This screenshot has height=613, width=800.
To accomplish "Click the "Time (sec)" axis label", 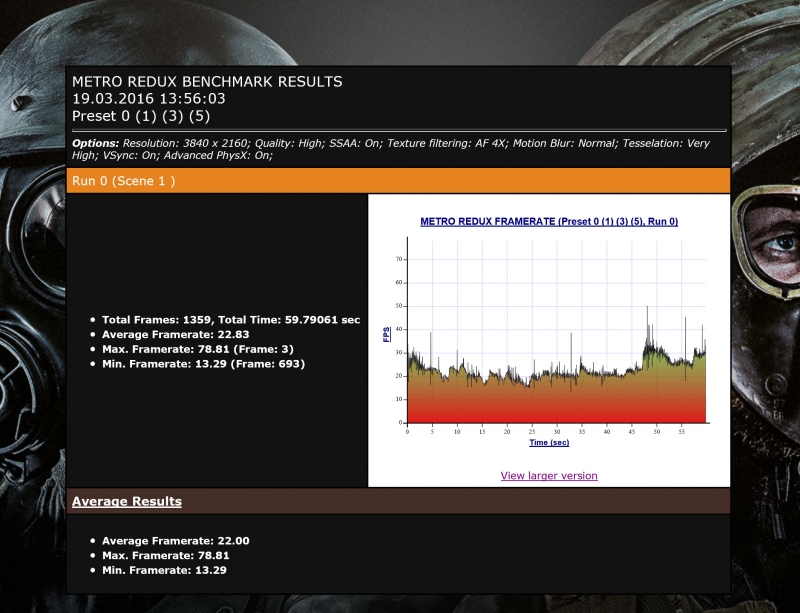I will (549, 443).
